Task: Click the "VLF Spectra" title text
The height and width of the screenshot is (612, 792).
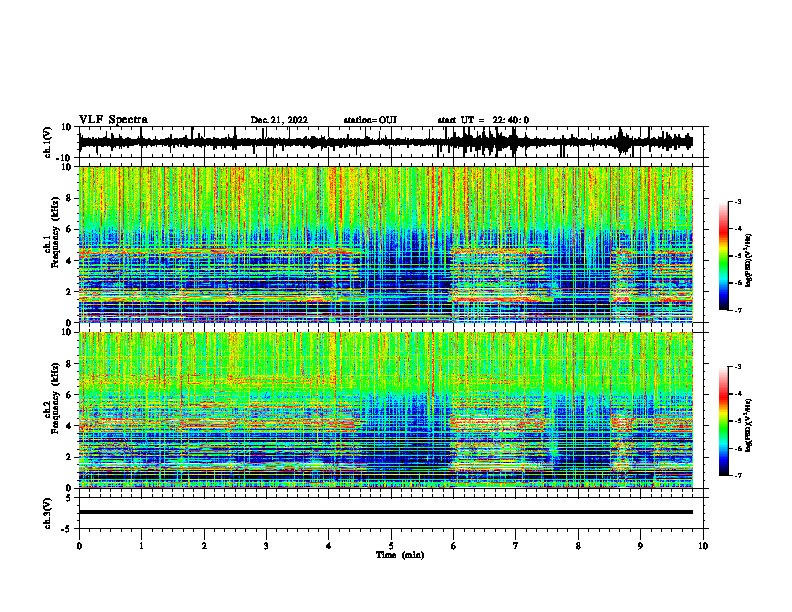Action: 113,120
